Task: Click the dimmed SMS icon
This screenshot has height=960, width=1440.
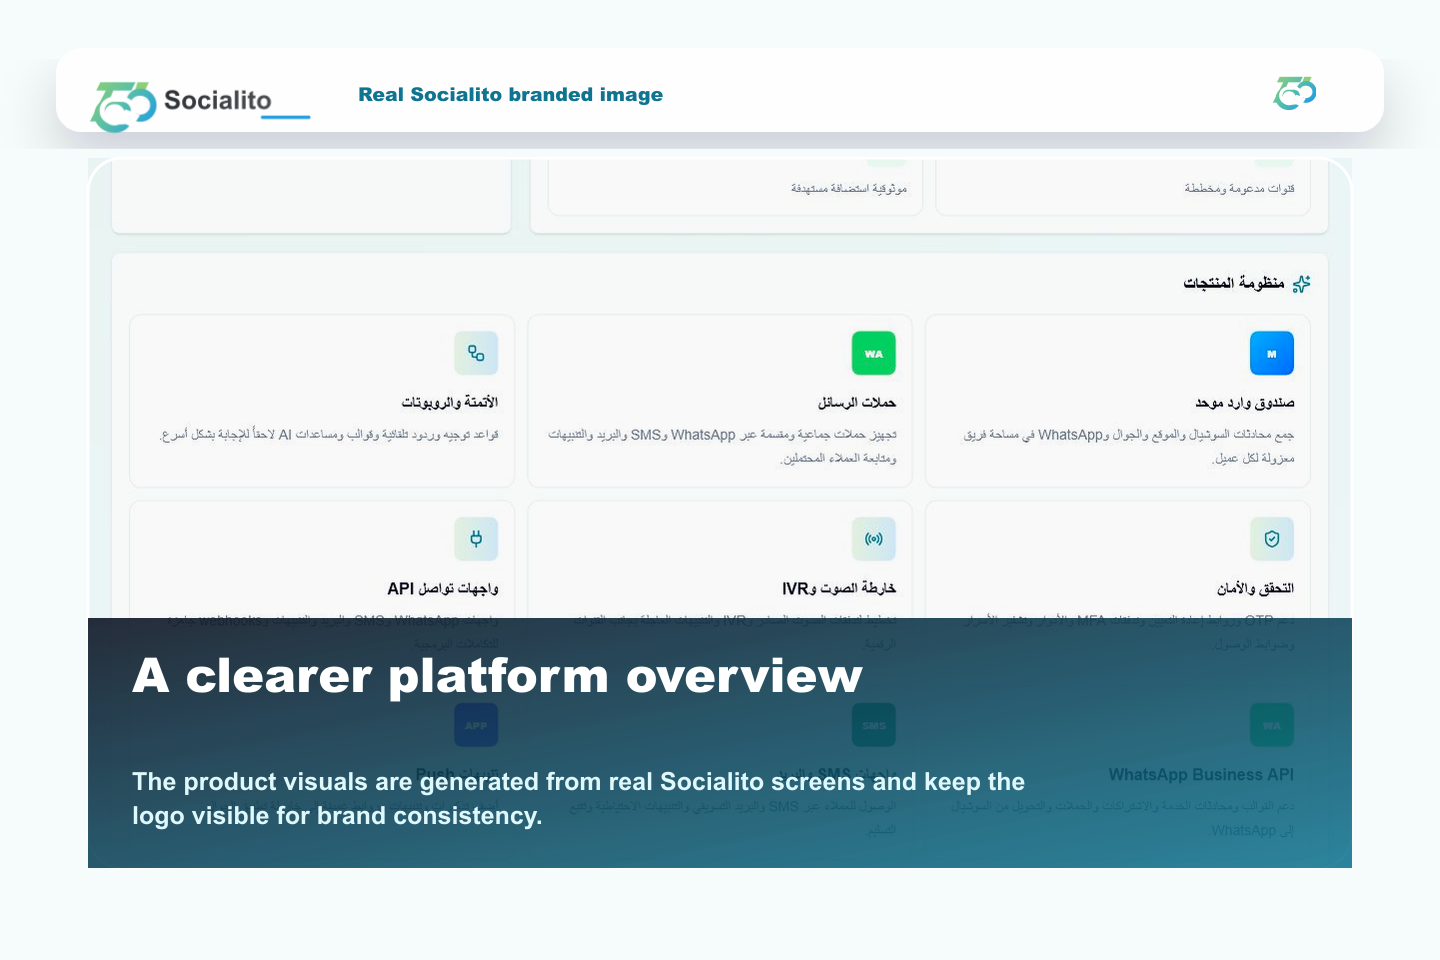Action: (874, 725)
